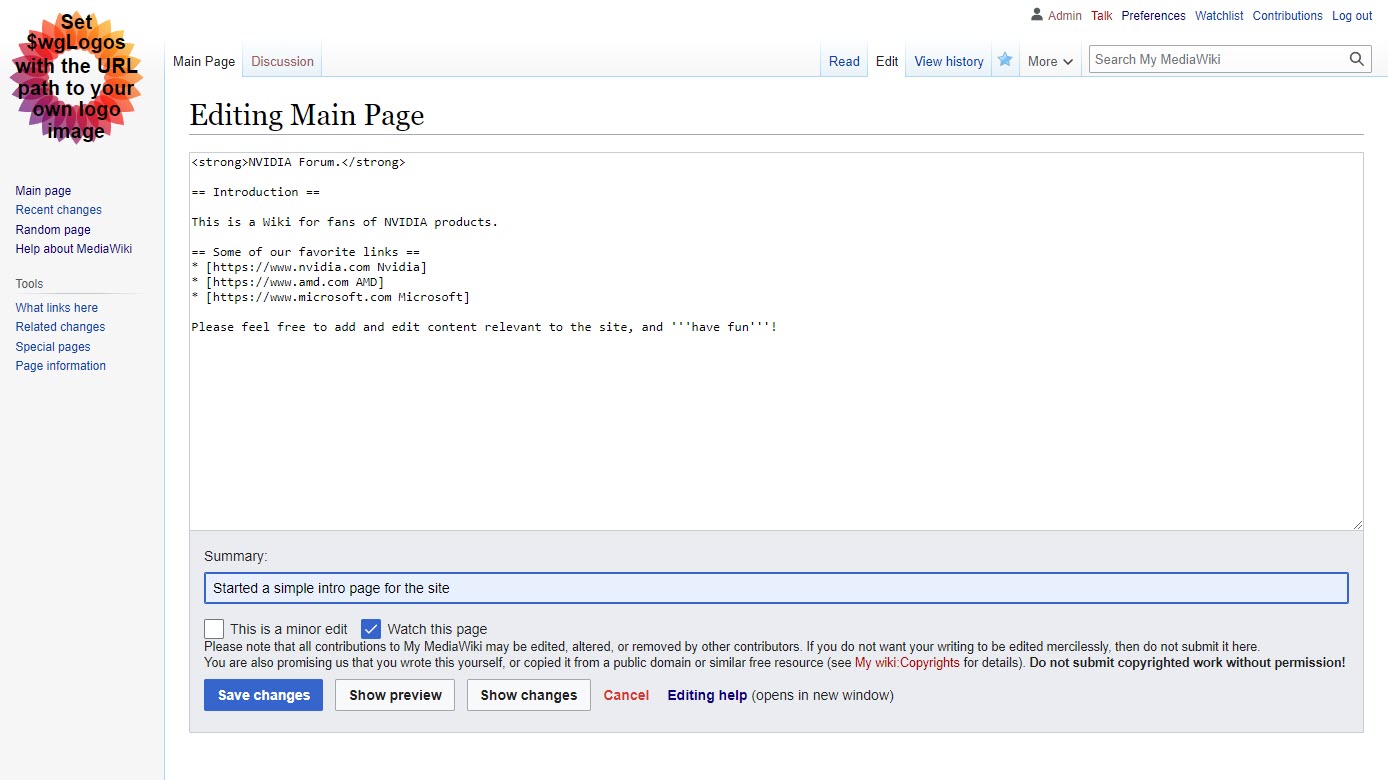This screenshot has height=780, width=1388.
Task: Open the View history tab
Action: pyautogui.click(x=949, y=61)
